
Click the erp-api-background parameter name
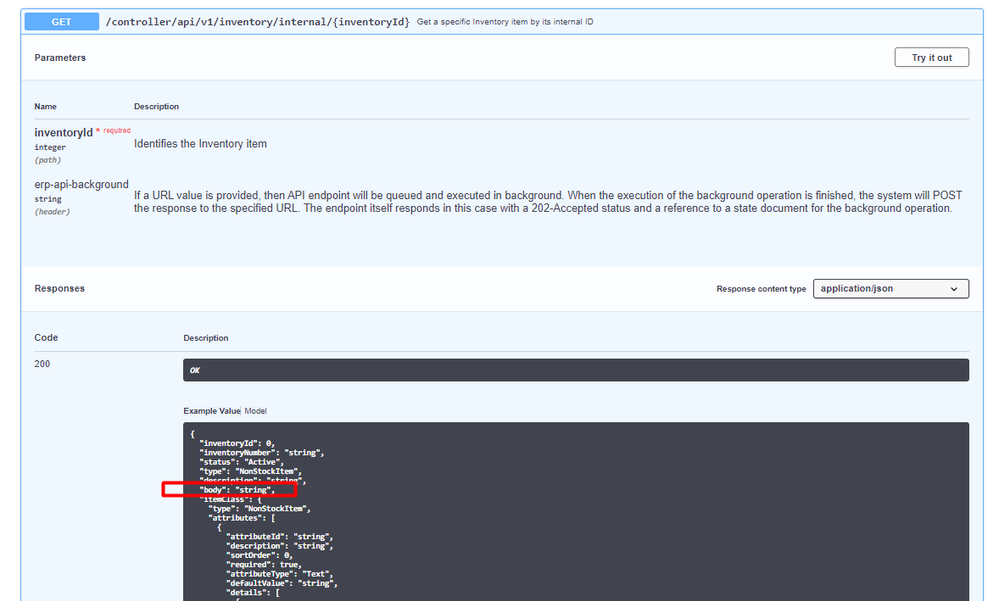[82, 184]
